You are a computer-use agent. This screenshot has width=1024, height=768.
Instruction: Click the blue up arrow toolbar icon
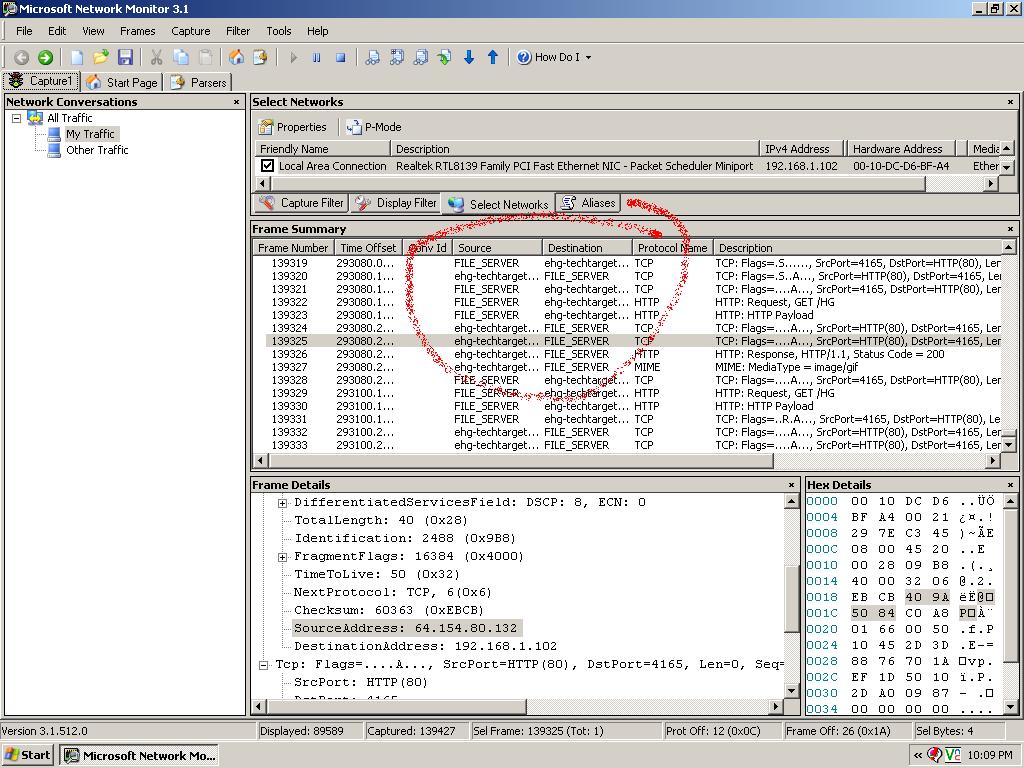click(493, 57)
